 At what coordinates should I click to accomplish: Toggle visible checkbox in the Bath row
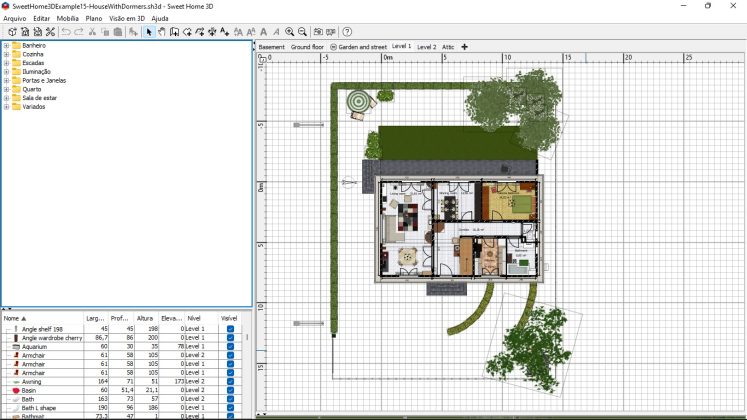tap(231, 399)
